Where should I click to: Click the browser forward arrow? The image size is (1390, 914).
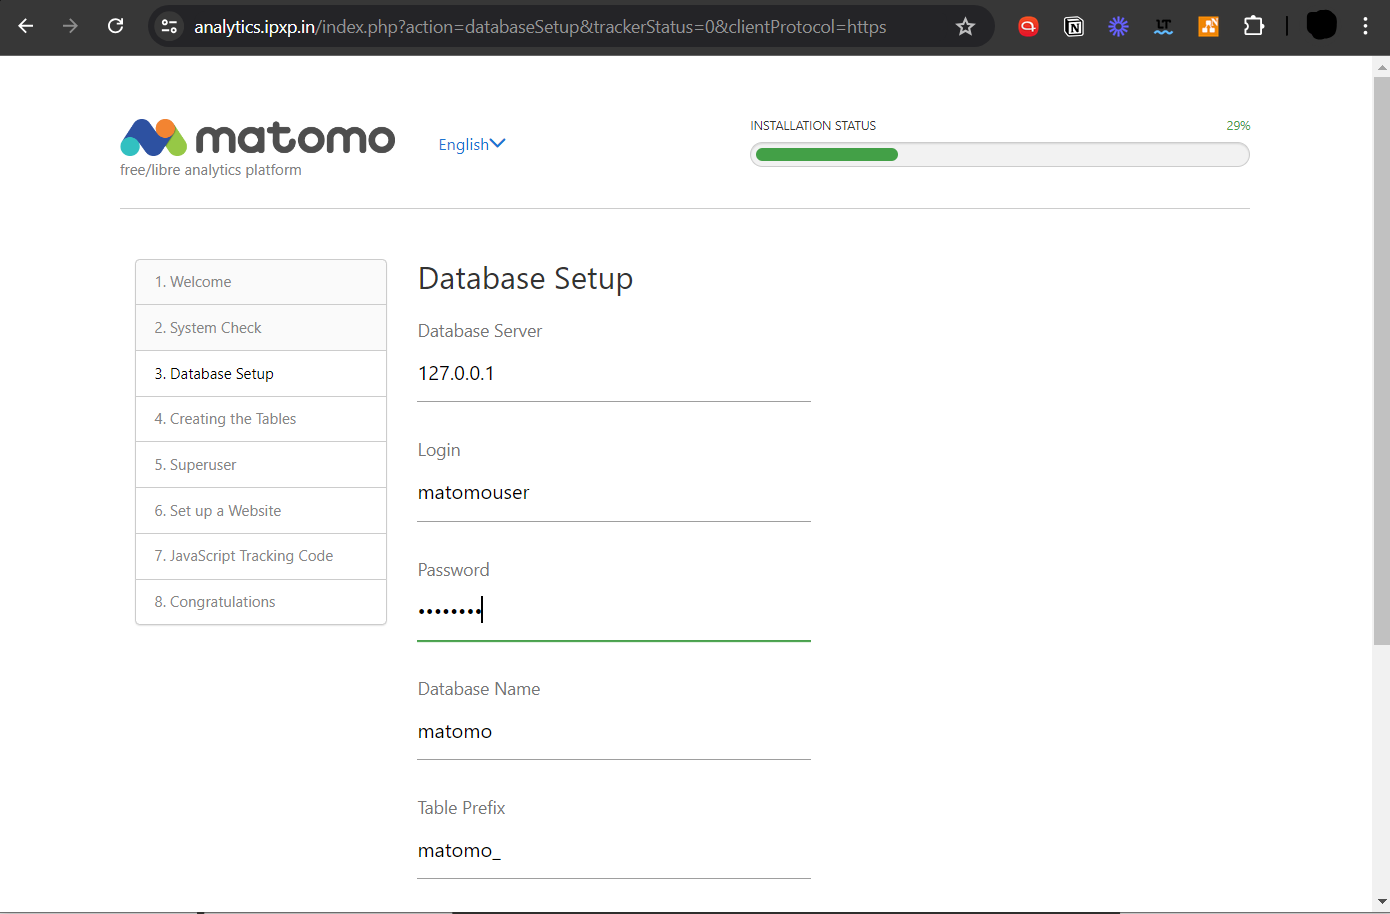point(70,26)
